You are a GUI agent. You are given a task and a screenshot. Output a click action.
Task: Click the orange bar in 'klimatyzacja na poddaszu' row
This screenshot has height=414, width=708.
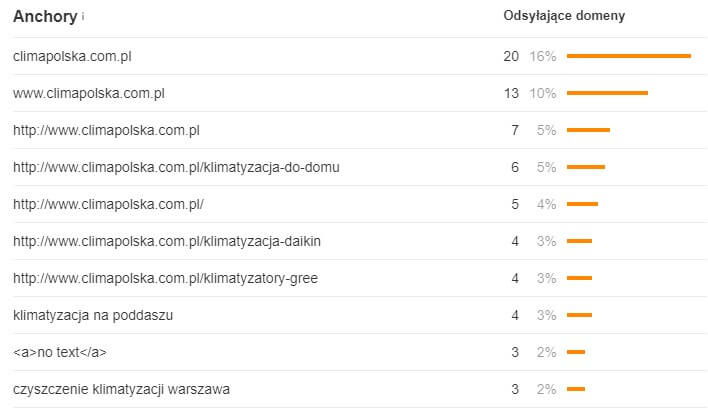[579, 315]
